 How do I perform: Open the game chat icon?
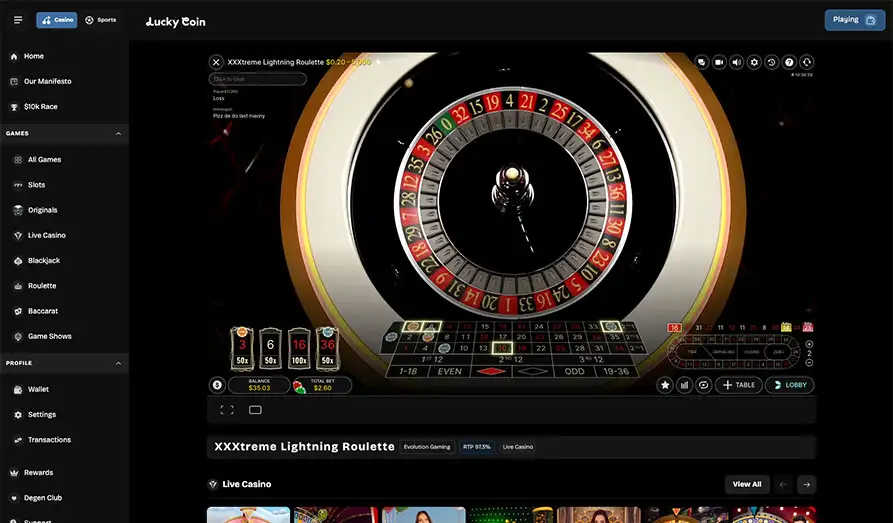pyautogui.click(x=702, y=62)
